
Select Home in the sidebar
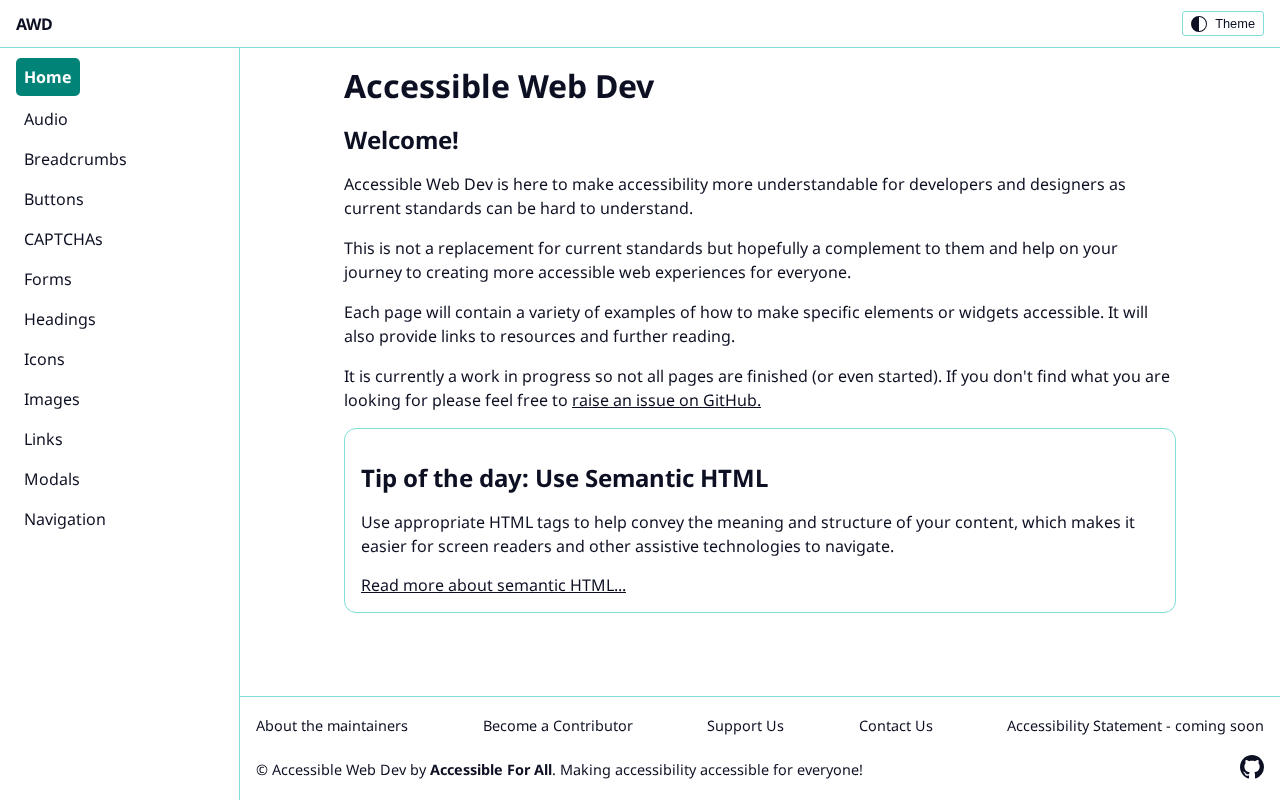click(x=48, y=77)
